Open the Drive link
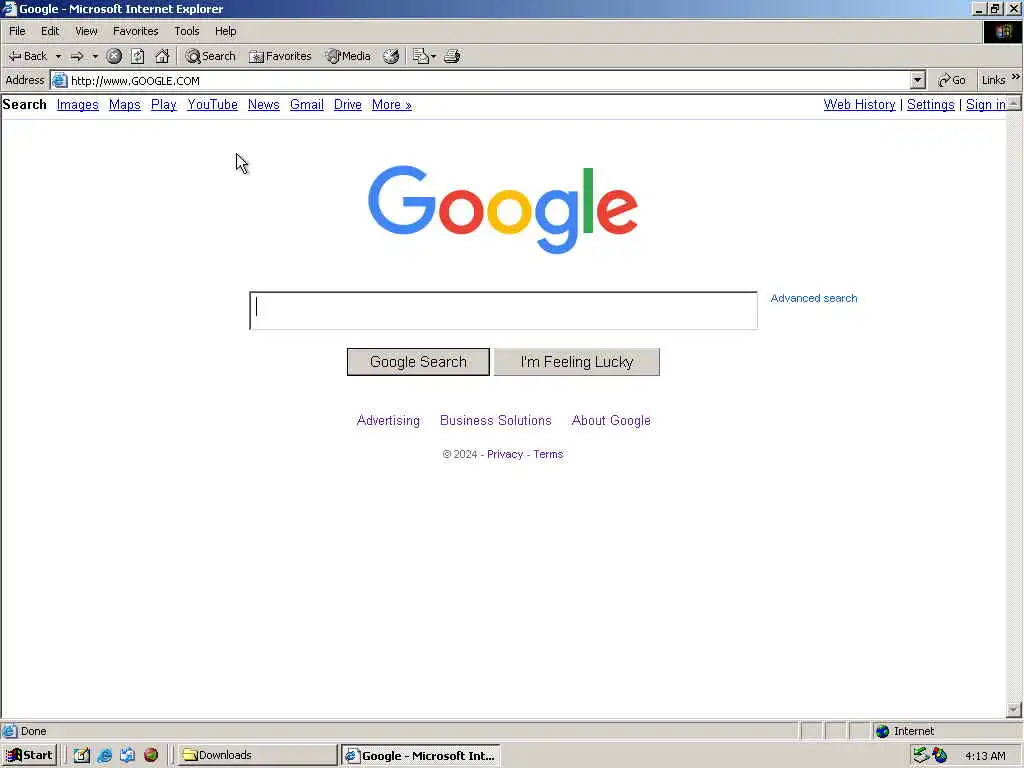The width and height of the screenshot is (1024, 768). point(347,104)
